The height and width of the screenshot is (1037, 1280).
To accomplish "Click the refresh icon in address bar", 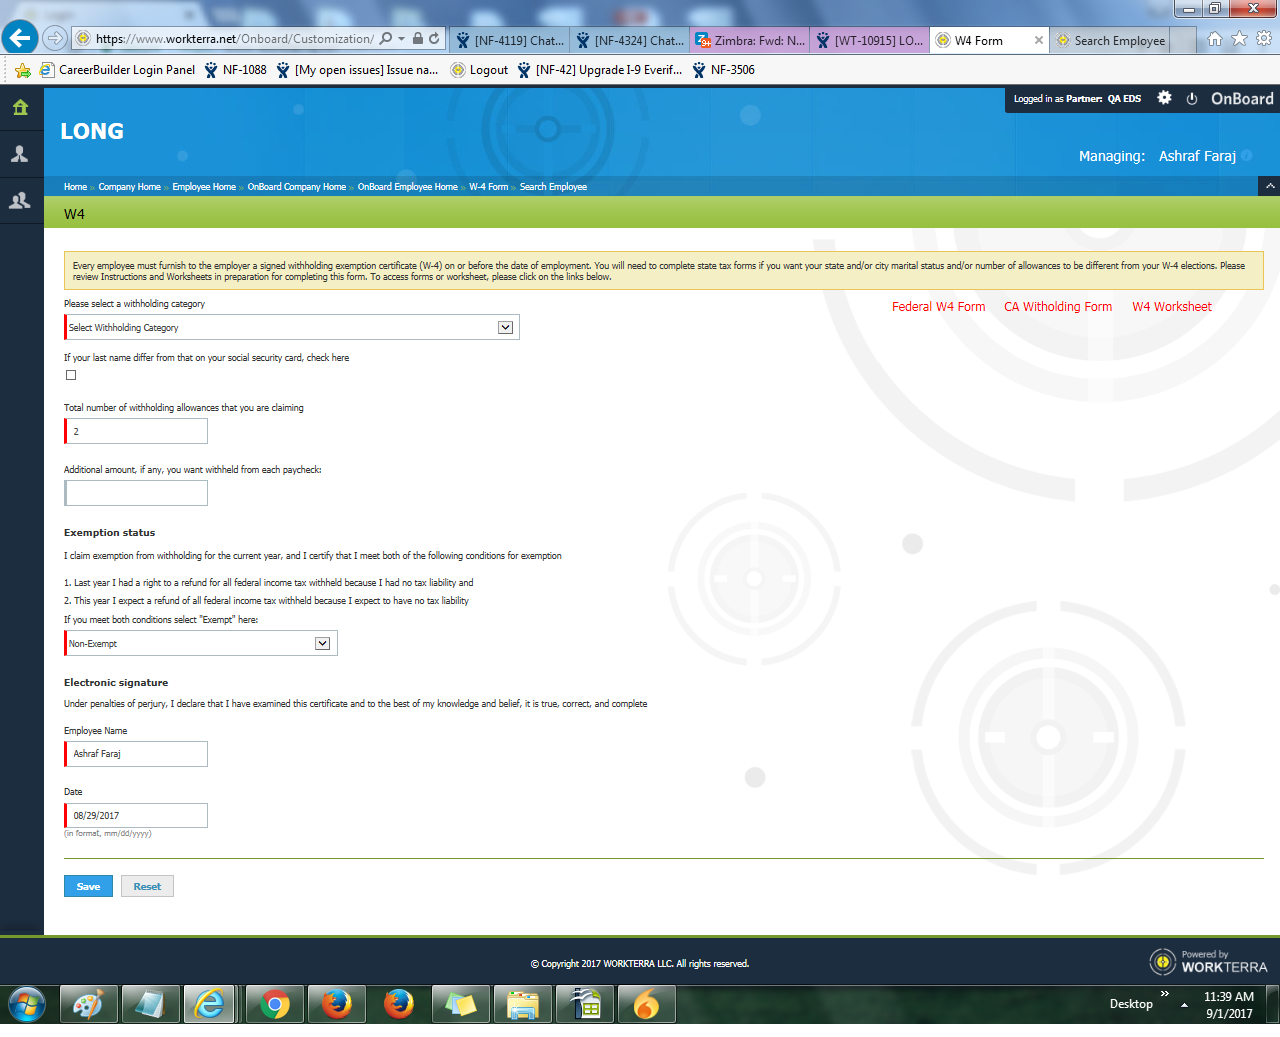I will (x=434, y=39).
